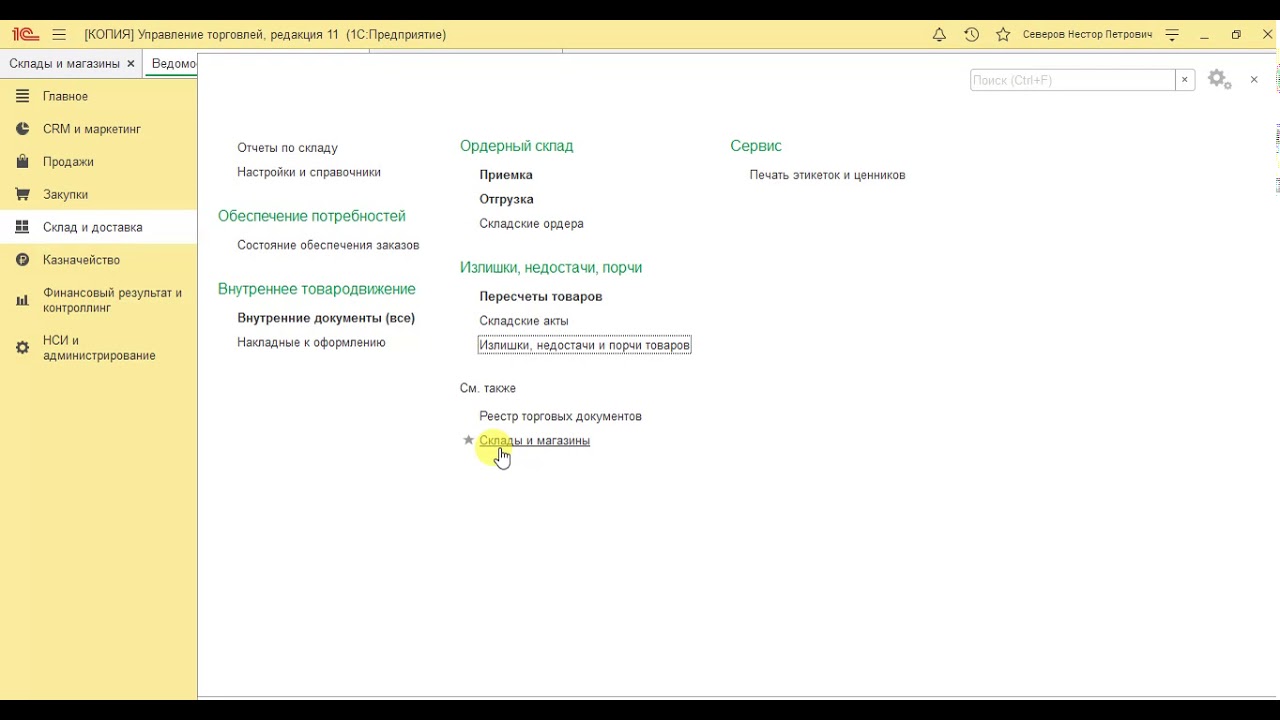The image size is (1280, 720).
Task: Click the Сервис heading
Action: tap(755, 146)
